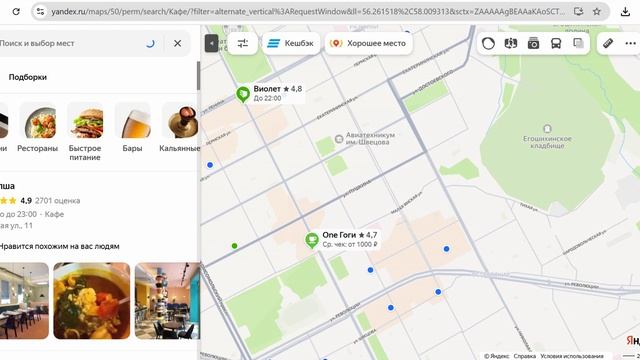Screen dimensions: 640x360
Task: Reload the browser page
Action: 16,11
